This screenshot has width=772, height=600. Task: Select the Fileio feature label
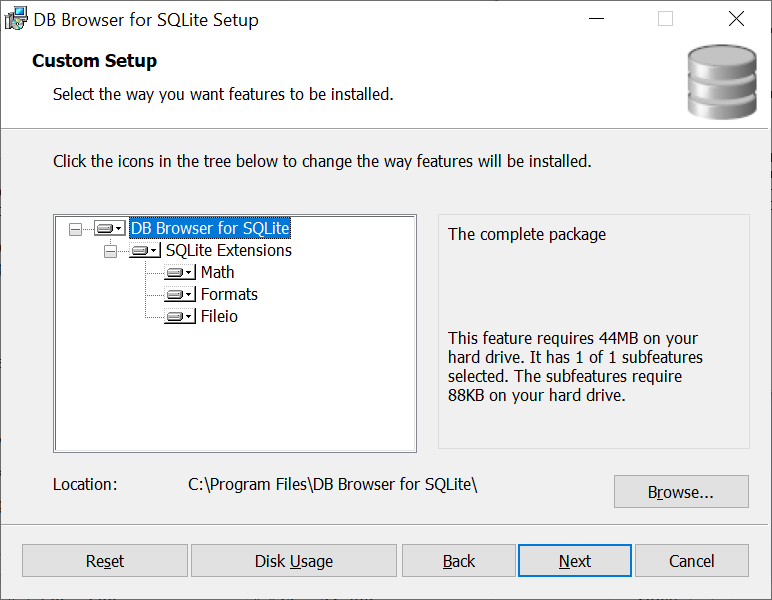pyautogui.click(x=219, y=316)
